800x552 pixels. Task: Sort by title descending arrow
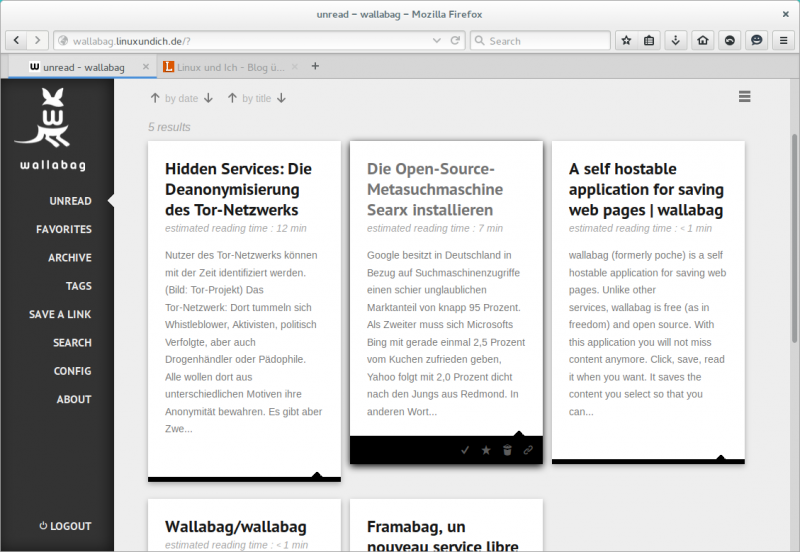click(282, 98)
